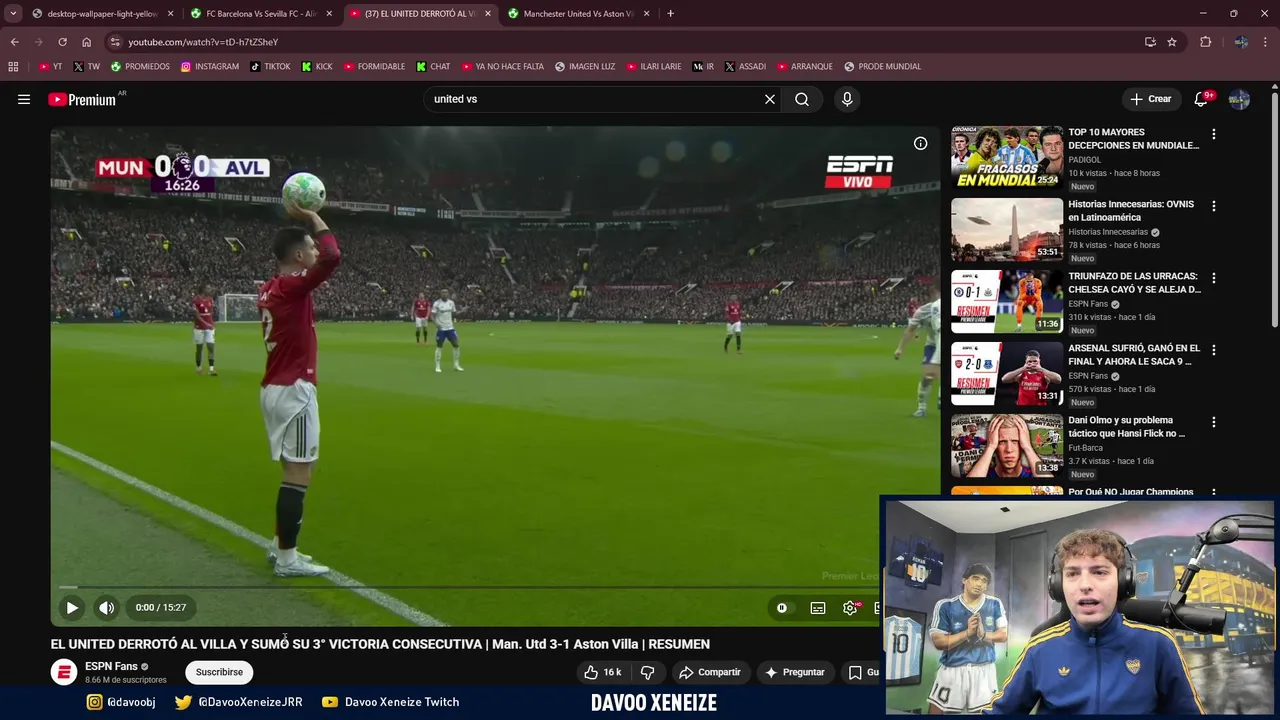Open the browser extensions menu
This screenshot has width=1280, height=720.
pos(1205,42)
